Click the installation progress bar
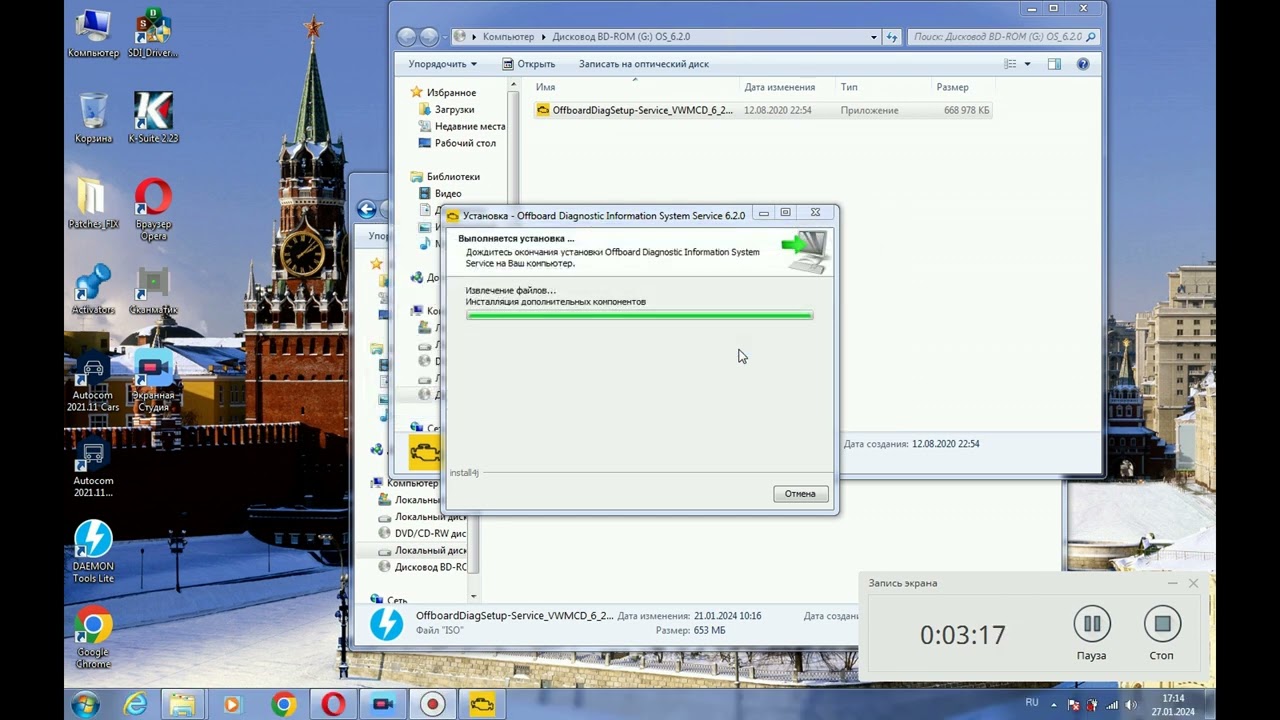This screenshot has height=720, width=1280. pyautogui.click(x=639, y=315)
